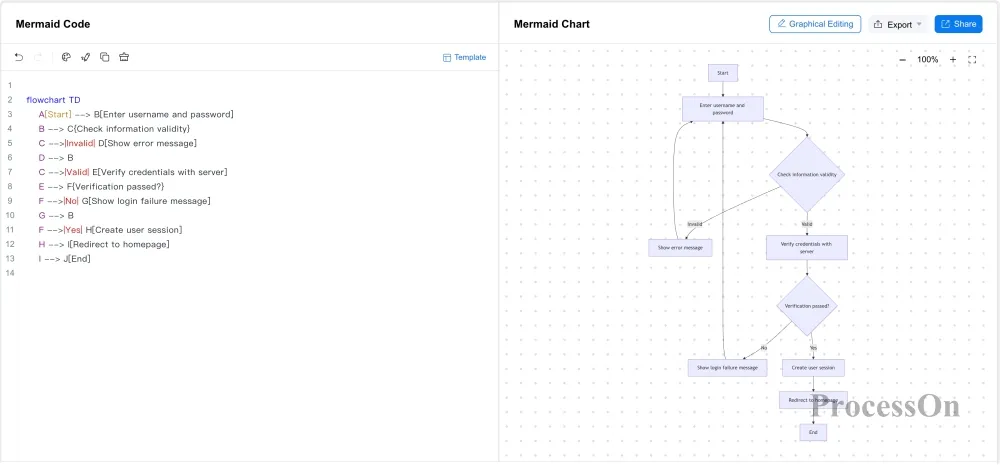This screenshot has height=465, width=1000.
Task: Open Graphical Editing mode
Action: point(815,24)
